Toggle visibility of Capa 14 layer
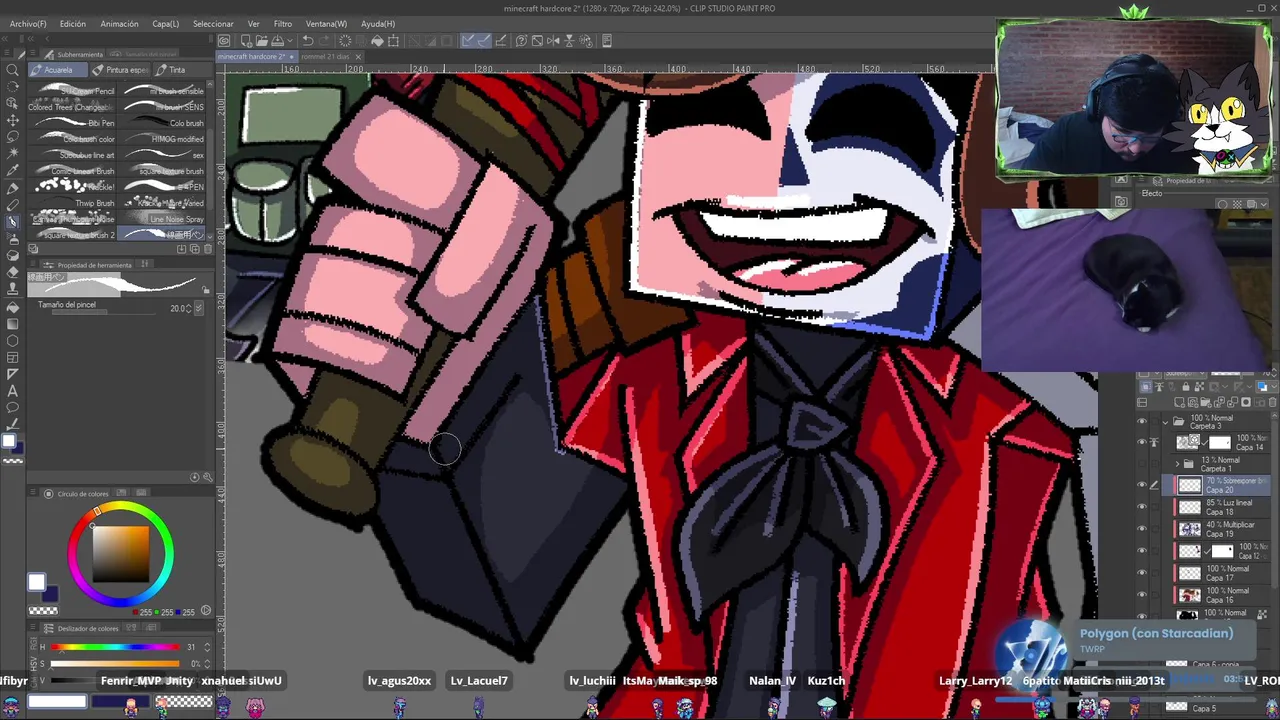Screen dimensions: 1280x720 pyautogui.click(x=1142, y=442)
